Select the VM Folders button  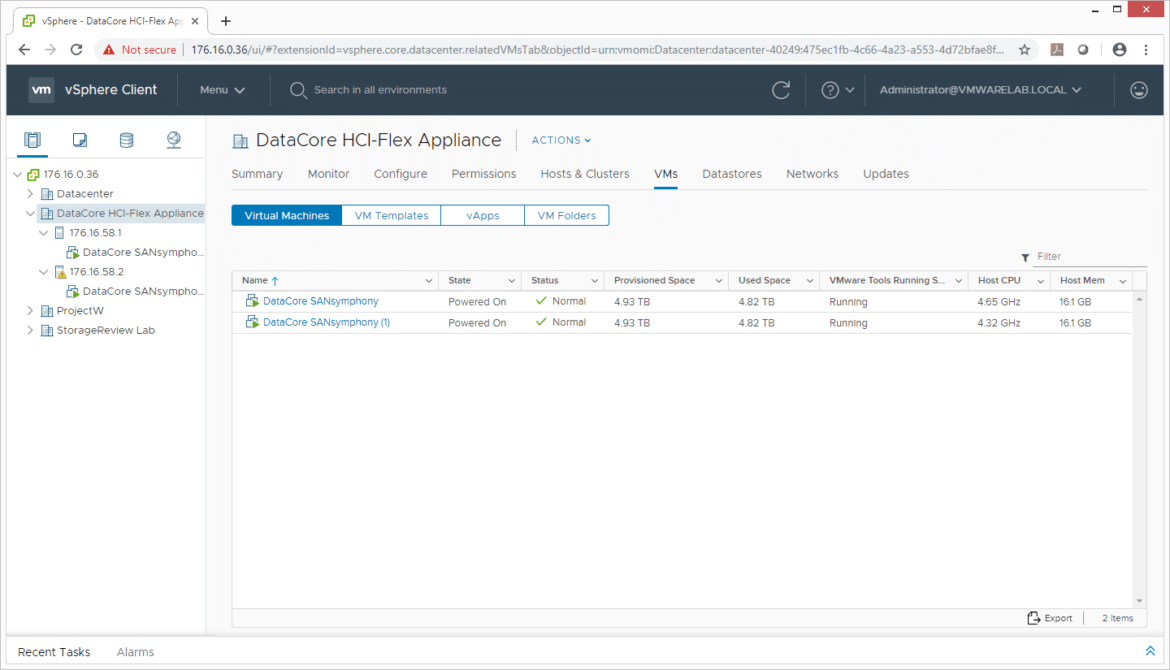566,216
